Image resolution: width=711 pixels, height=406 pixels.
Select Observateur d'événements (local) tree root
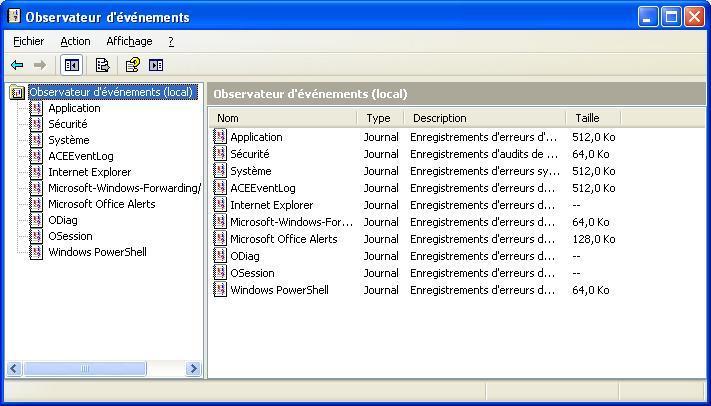[x=112, y=92]
